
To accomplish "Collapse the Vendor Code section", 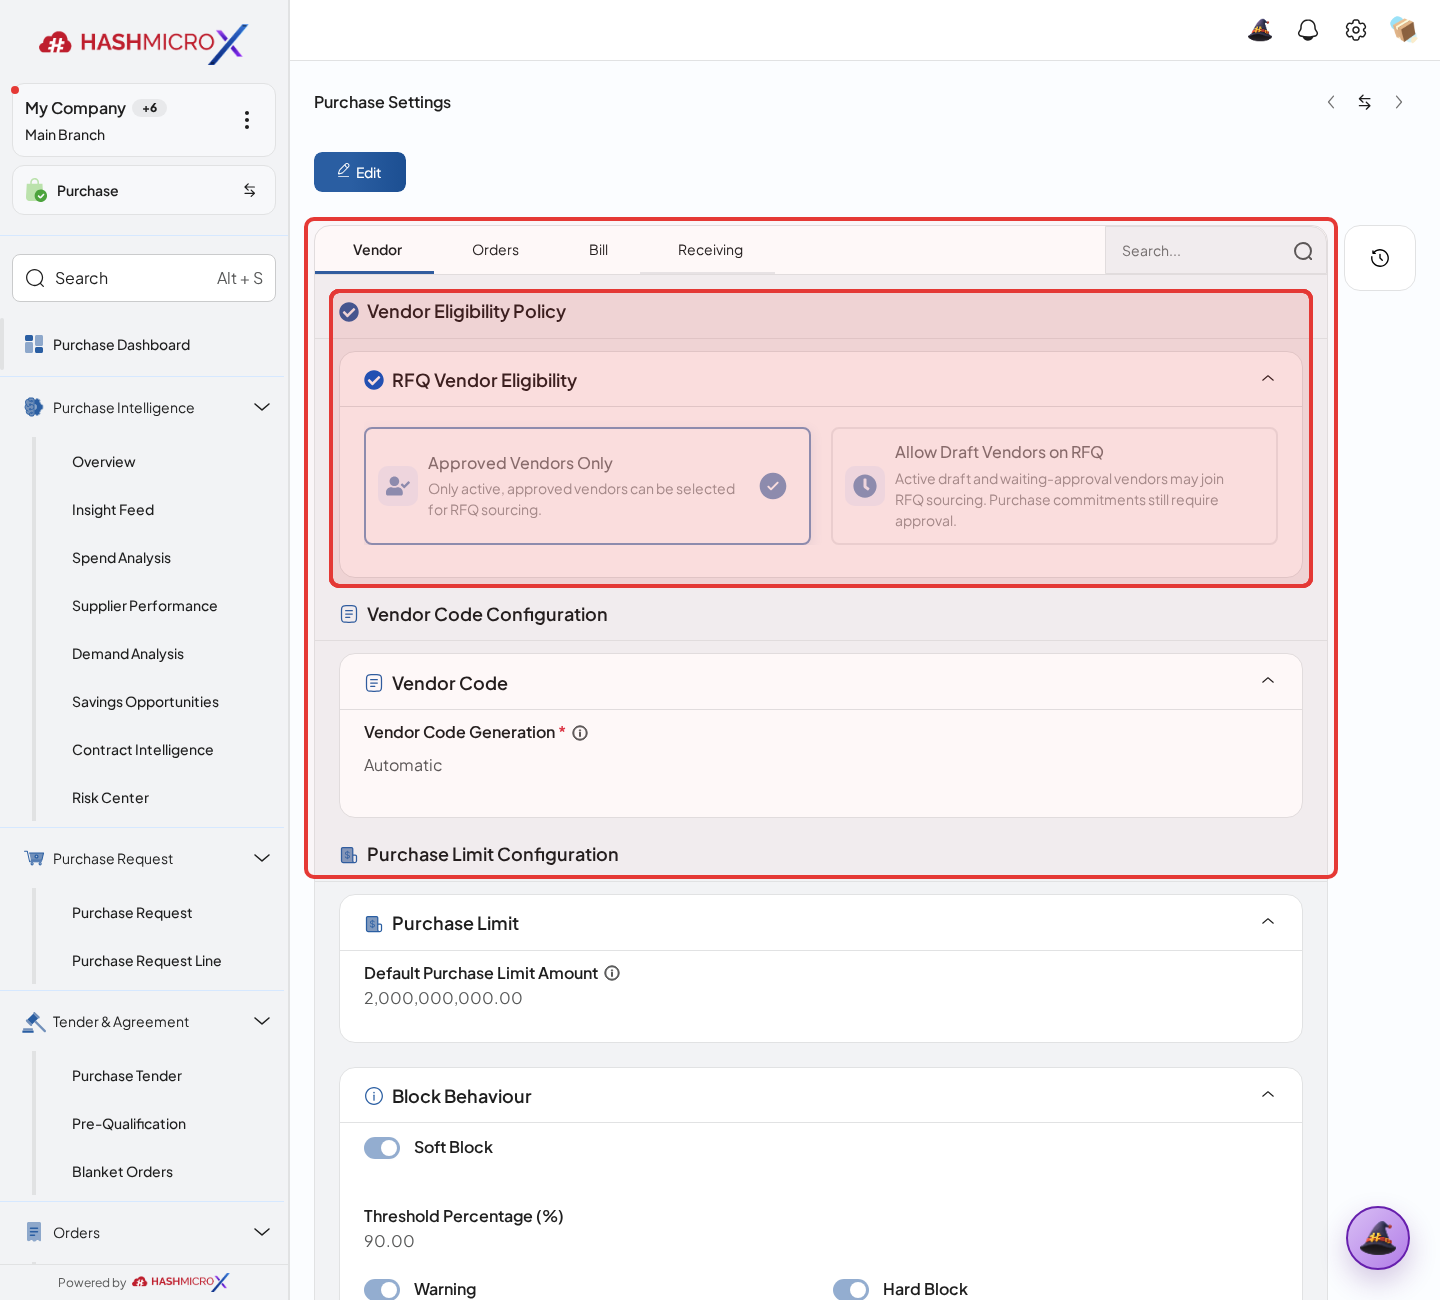I will coord(1268,681).
